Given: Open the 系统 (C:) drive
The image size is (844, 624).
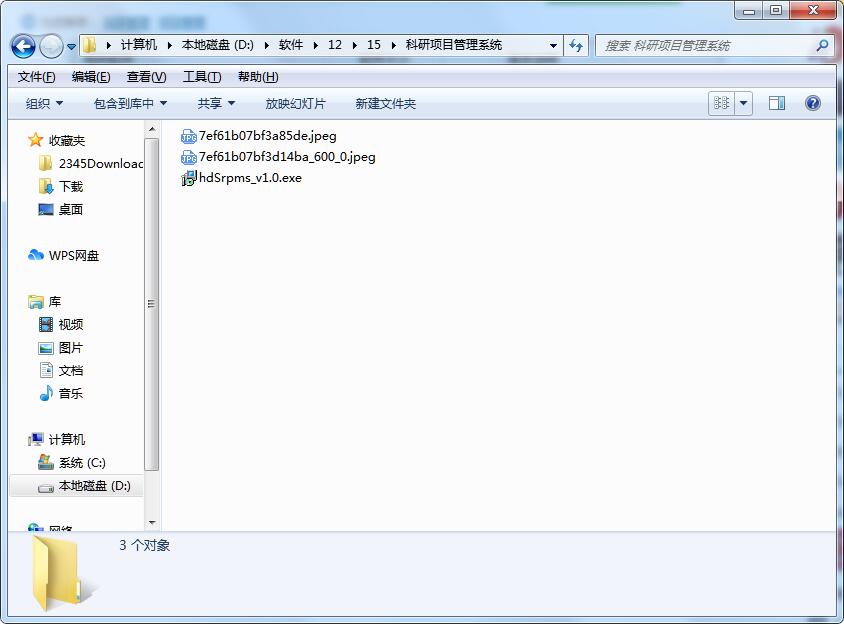Looking at the screenshot, I should (x=72, y=462).
